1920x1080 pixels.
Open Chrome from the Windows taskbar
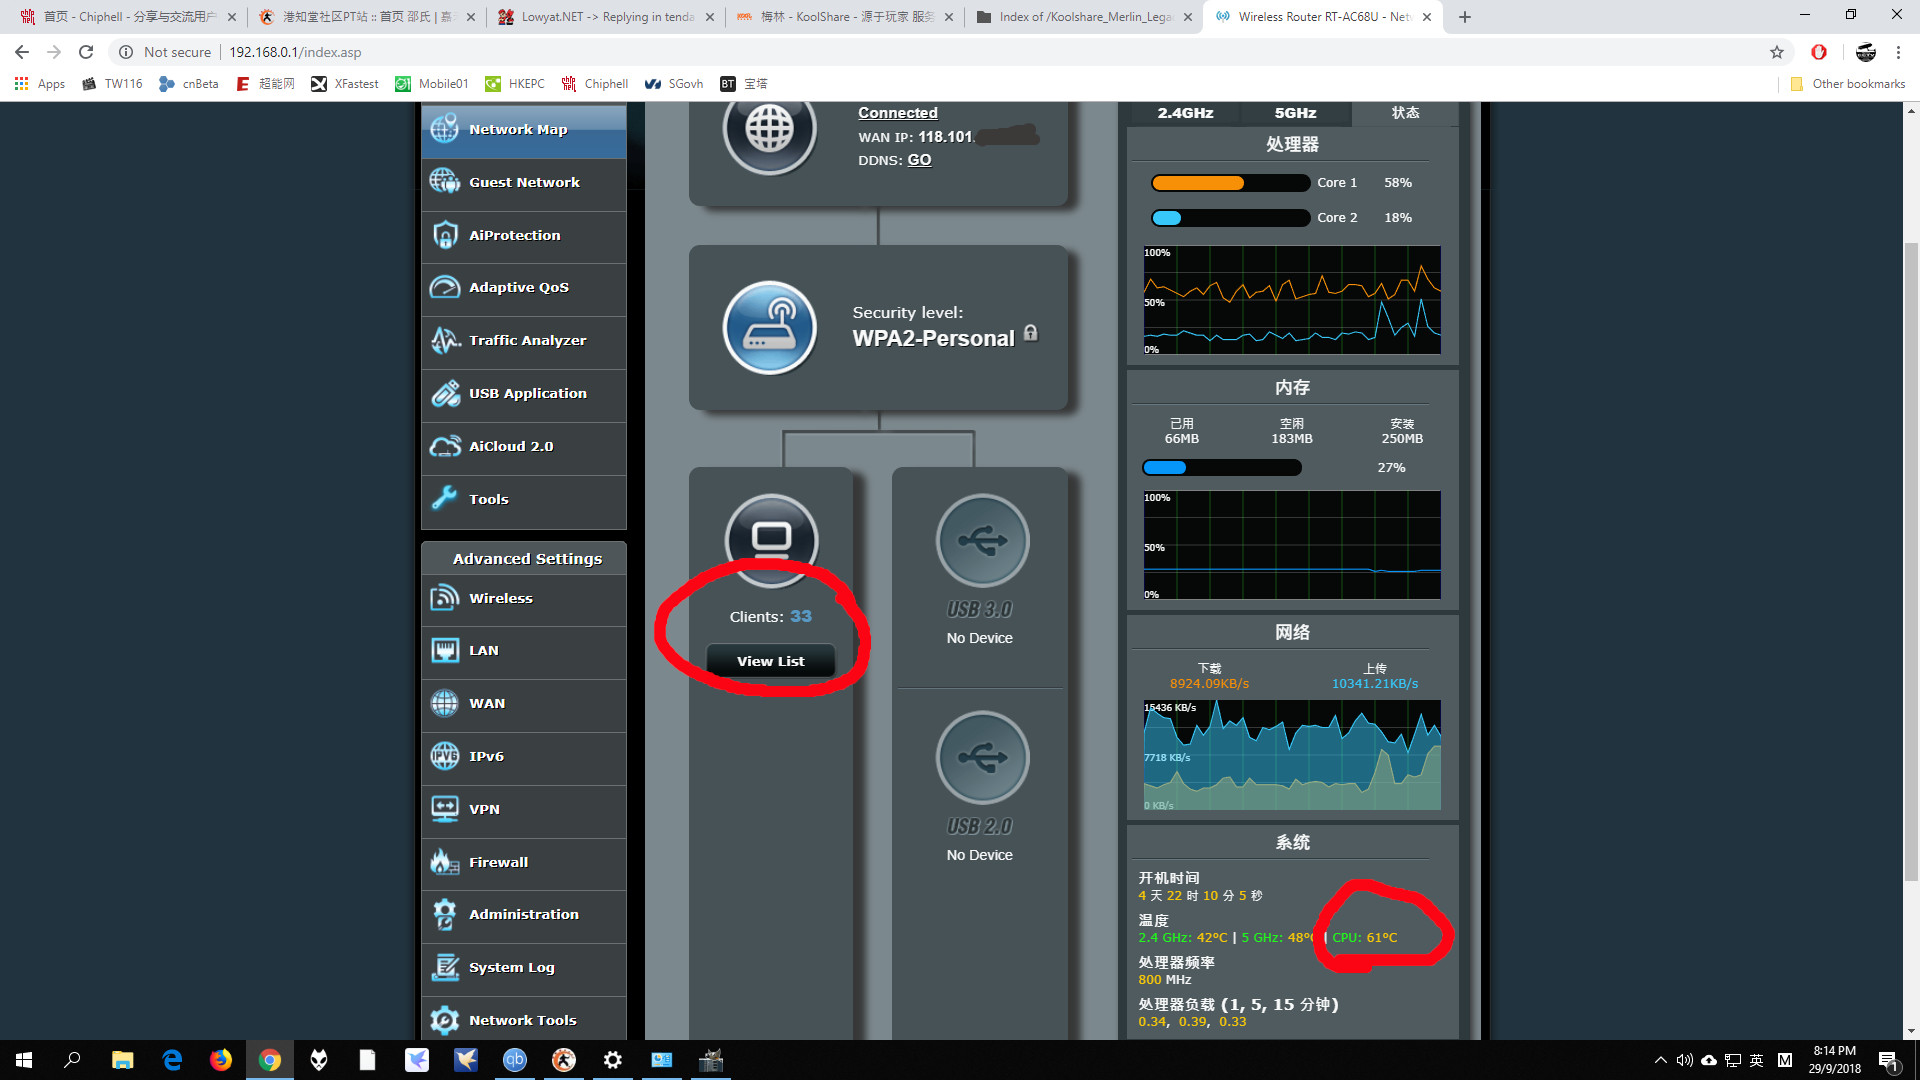tap(270, 1060)
